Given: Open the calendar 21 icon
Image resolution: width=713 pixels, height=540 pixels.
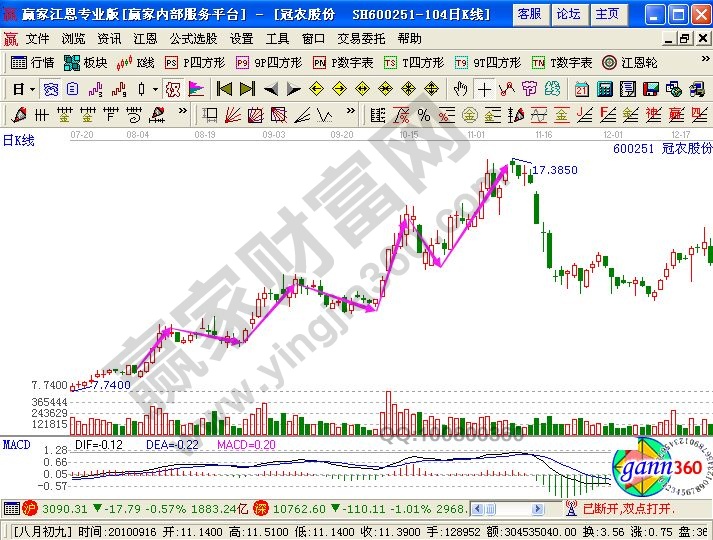Looking at the screenshot, I should pyautogui.click(x=582, y=90).
